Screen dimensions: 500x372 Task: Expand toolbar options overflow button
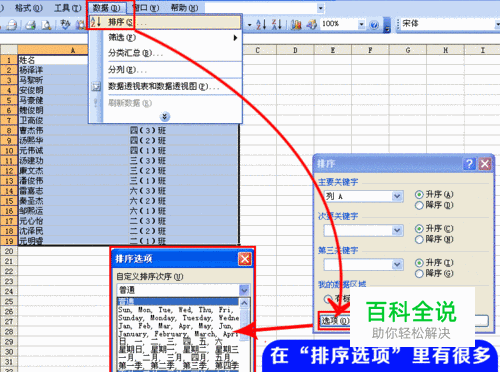coord(387,25)
